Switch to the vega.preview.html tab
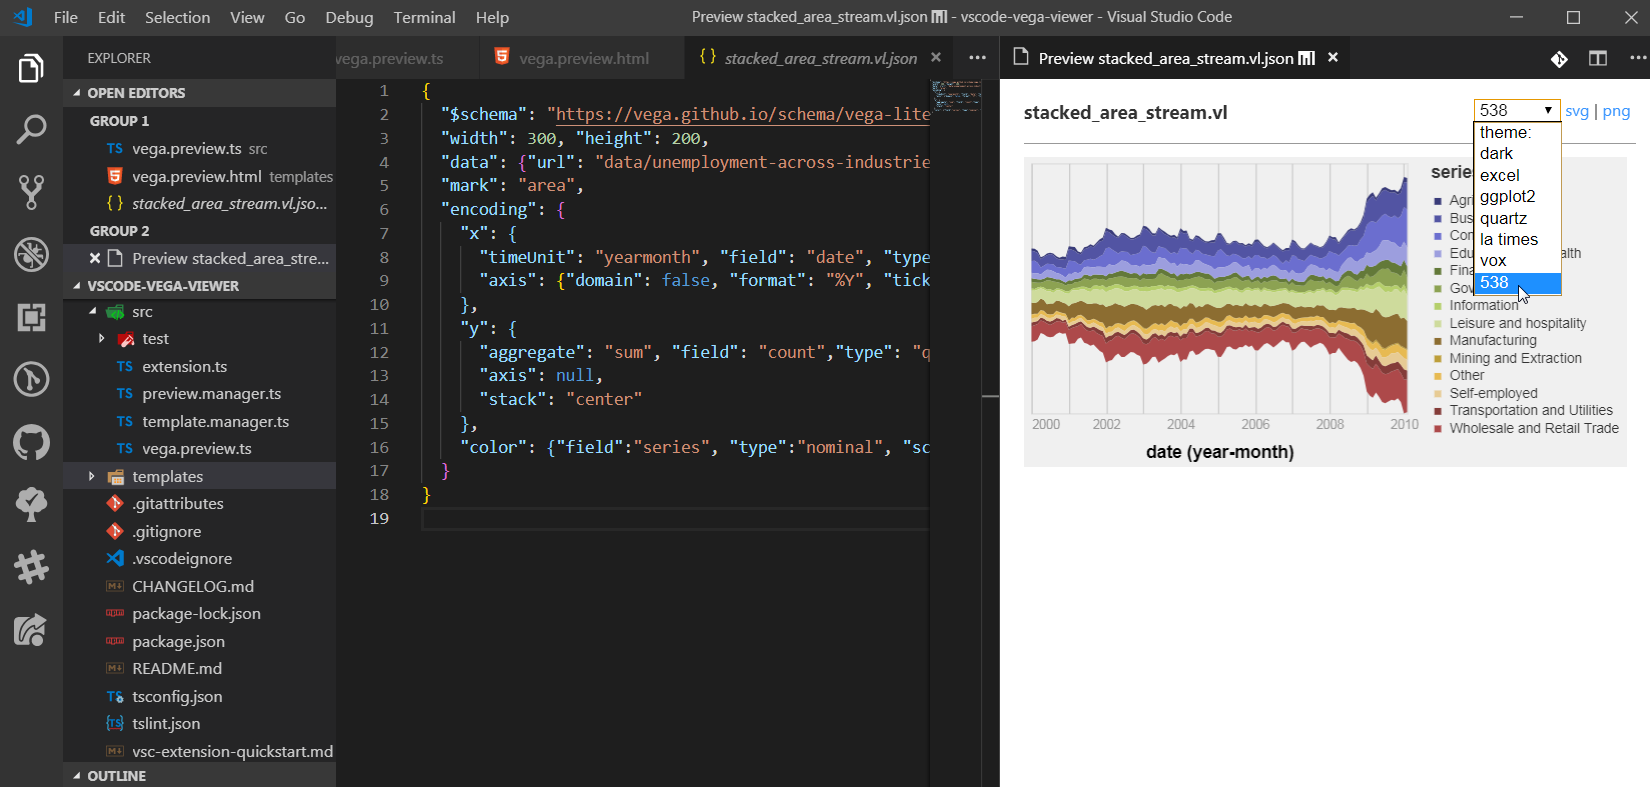 584,58
